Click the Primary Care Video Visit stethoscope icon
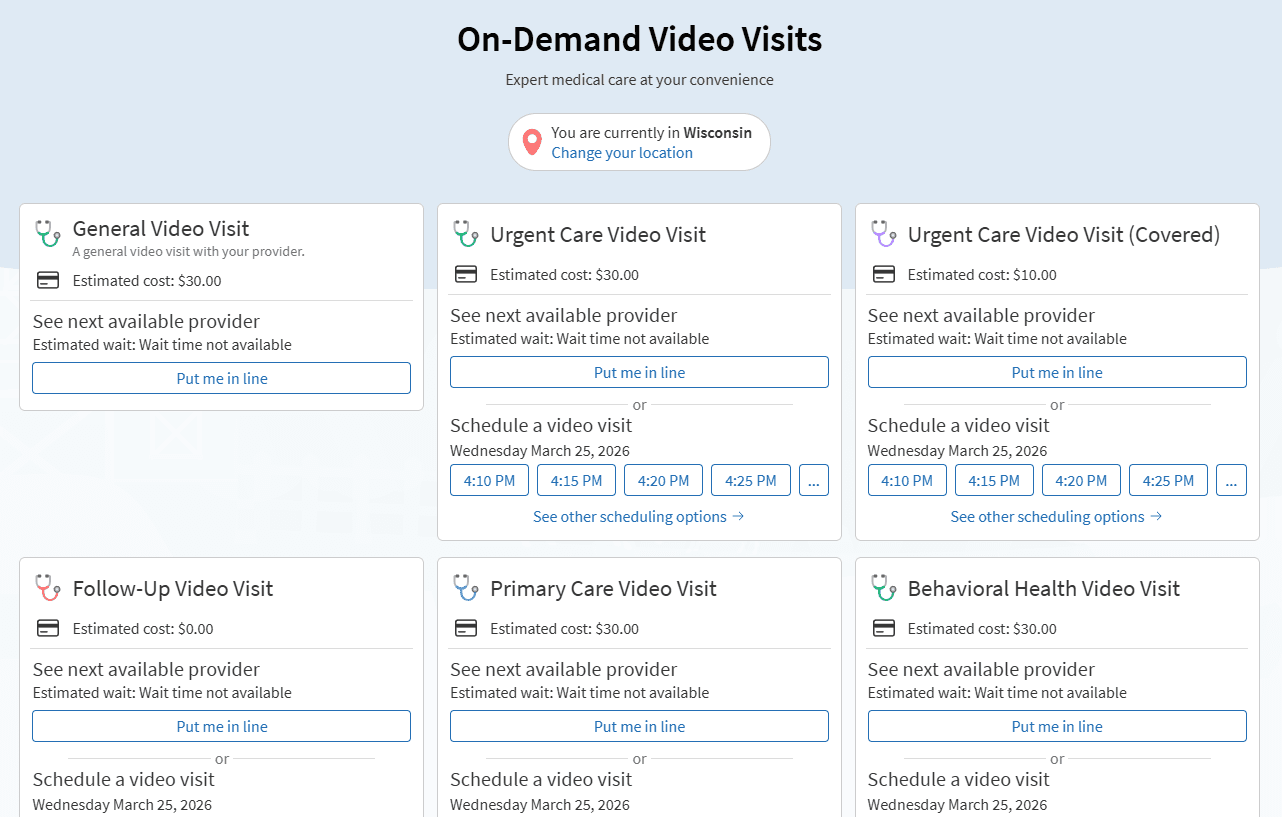1282x817 pixels. pos(465,587)
